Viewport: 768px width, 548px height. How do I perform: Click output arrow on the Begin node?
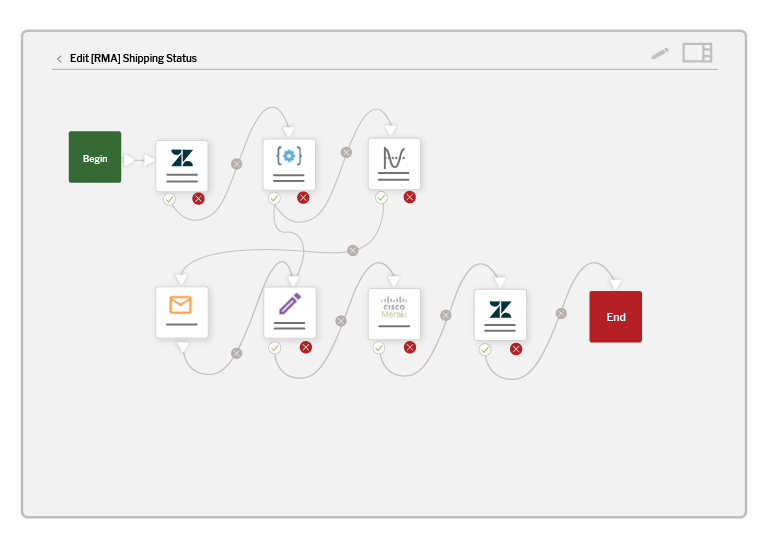click(129, 160)
